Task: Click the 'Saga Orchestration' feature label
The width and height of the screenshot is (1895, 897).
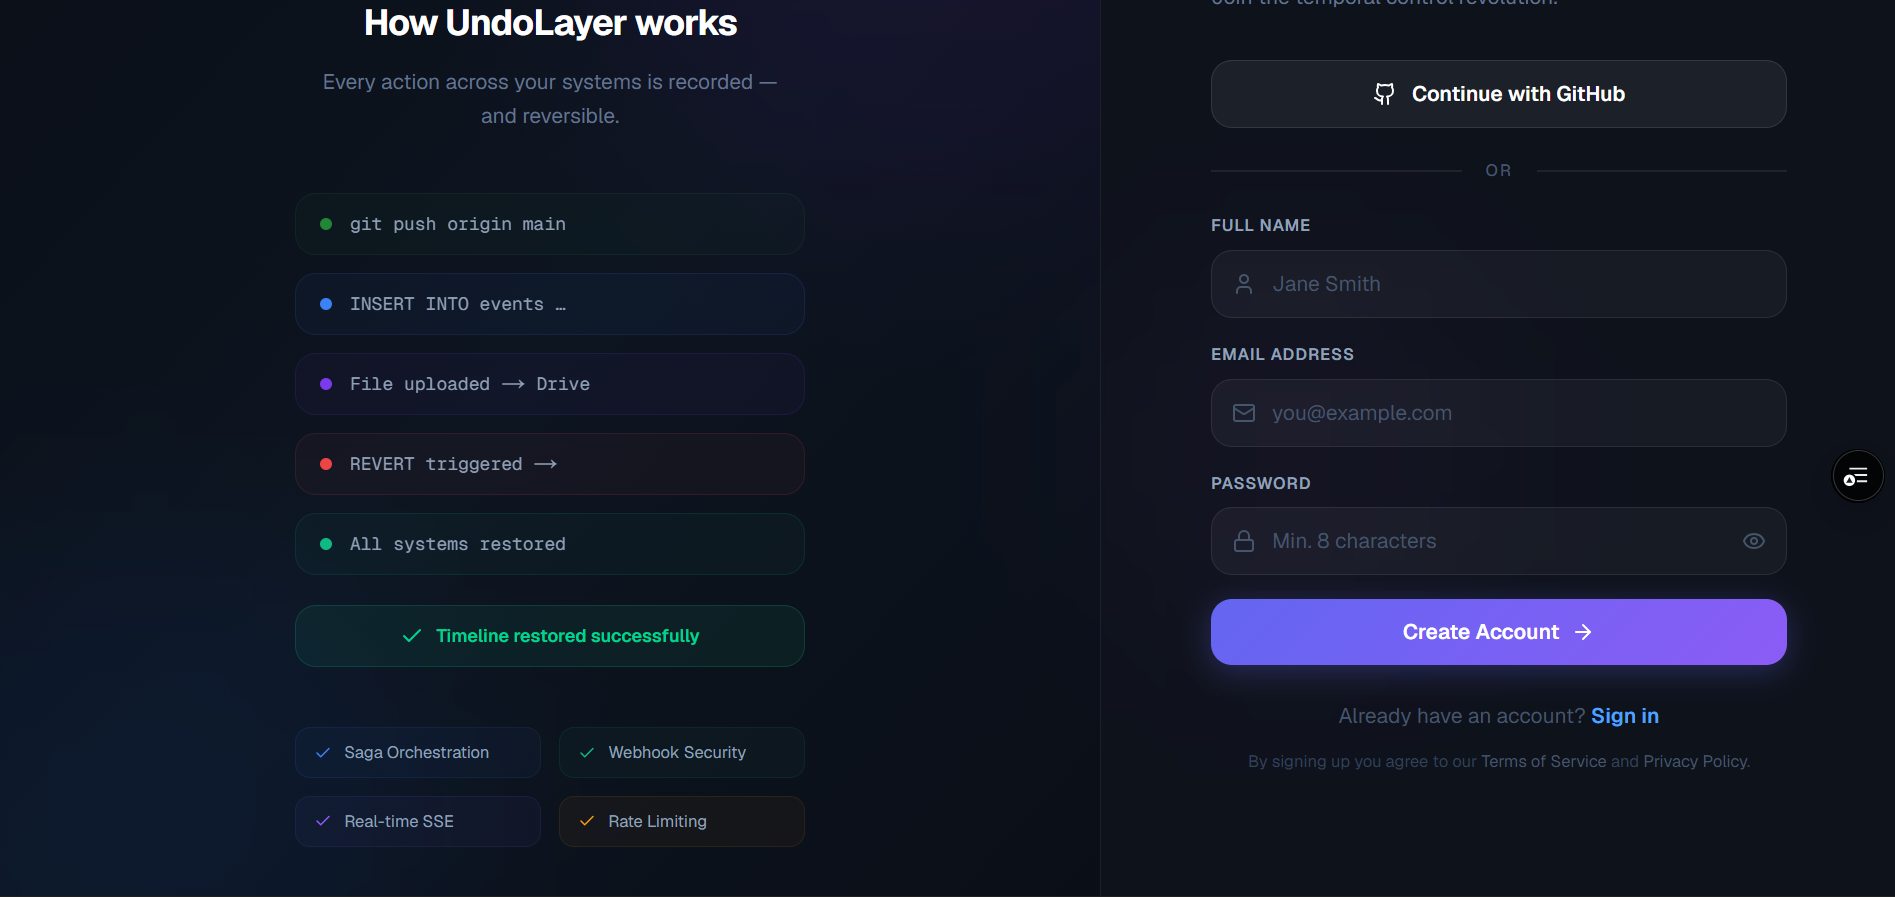Action: (417, 753)
